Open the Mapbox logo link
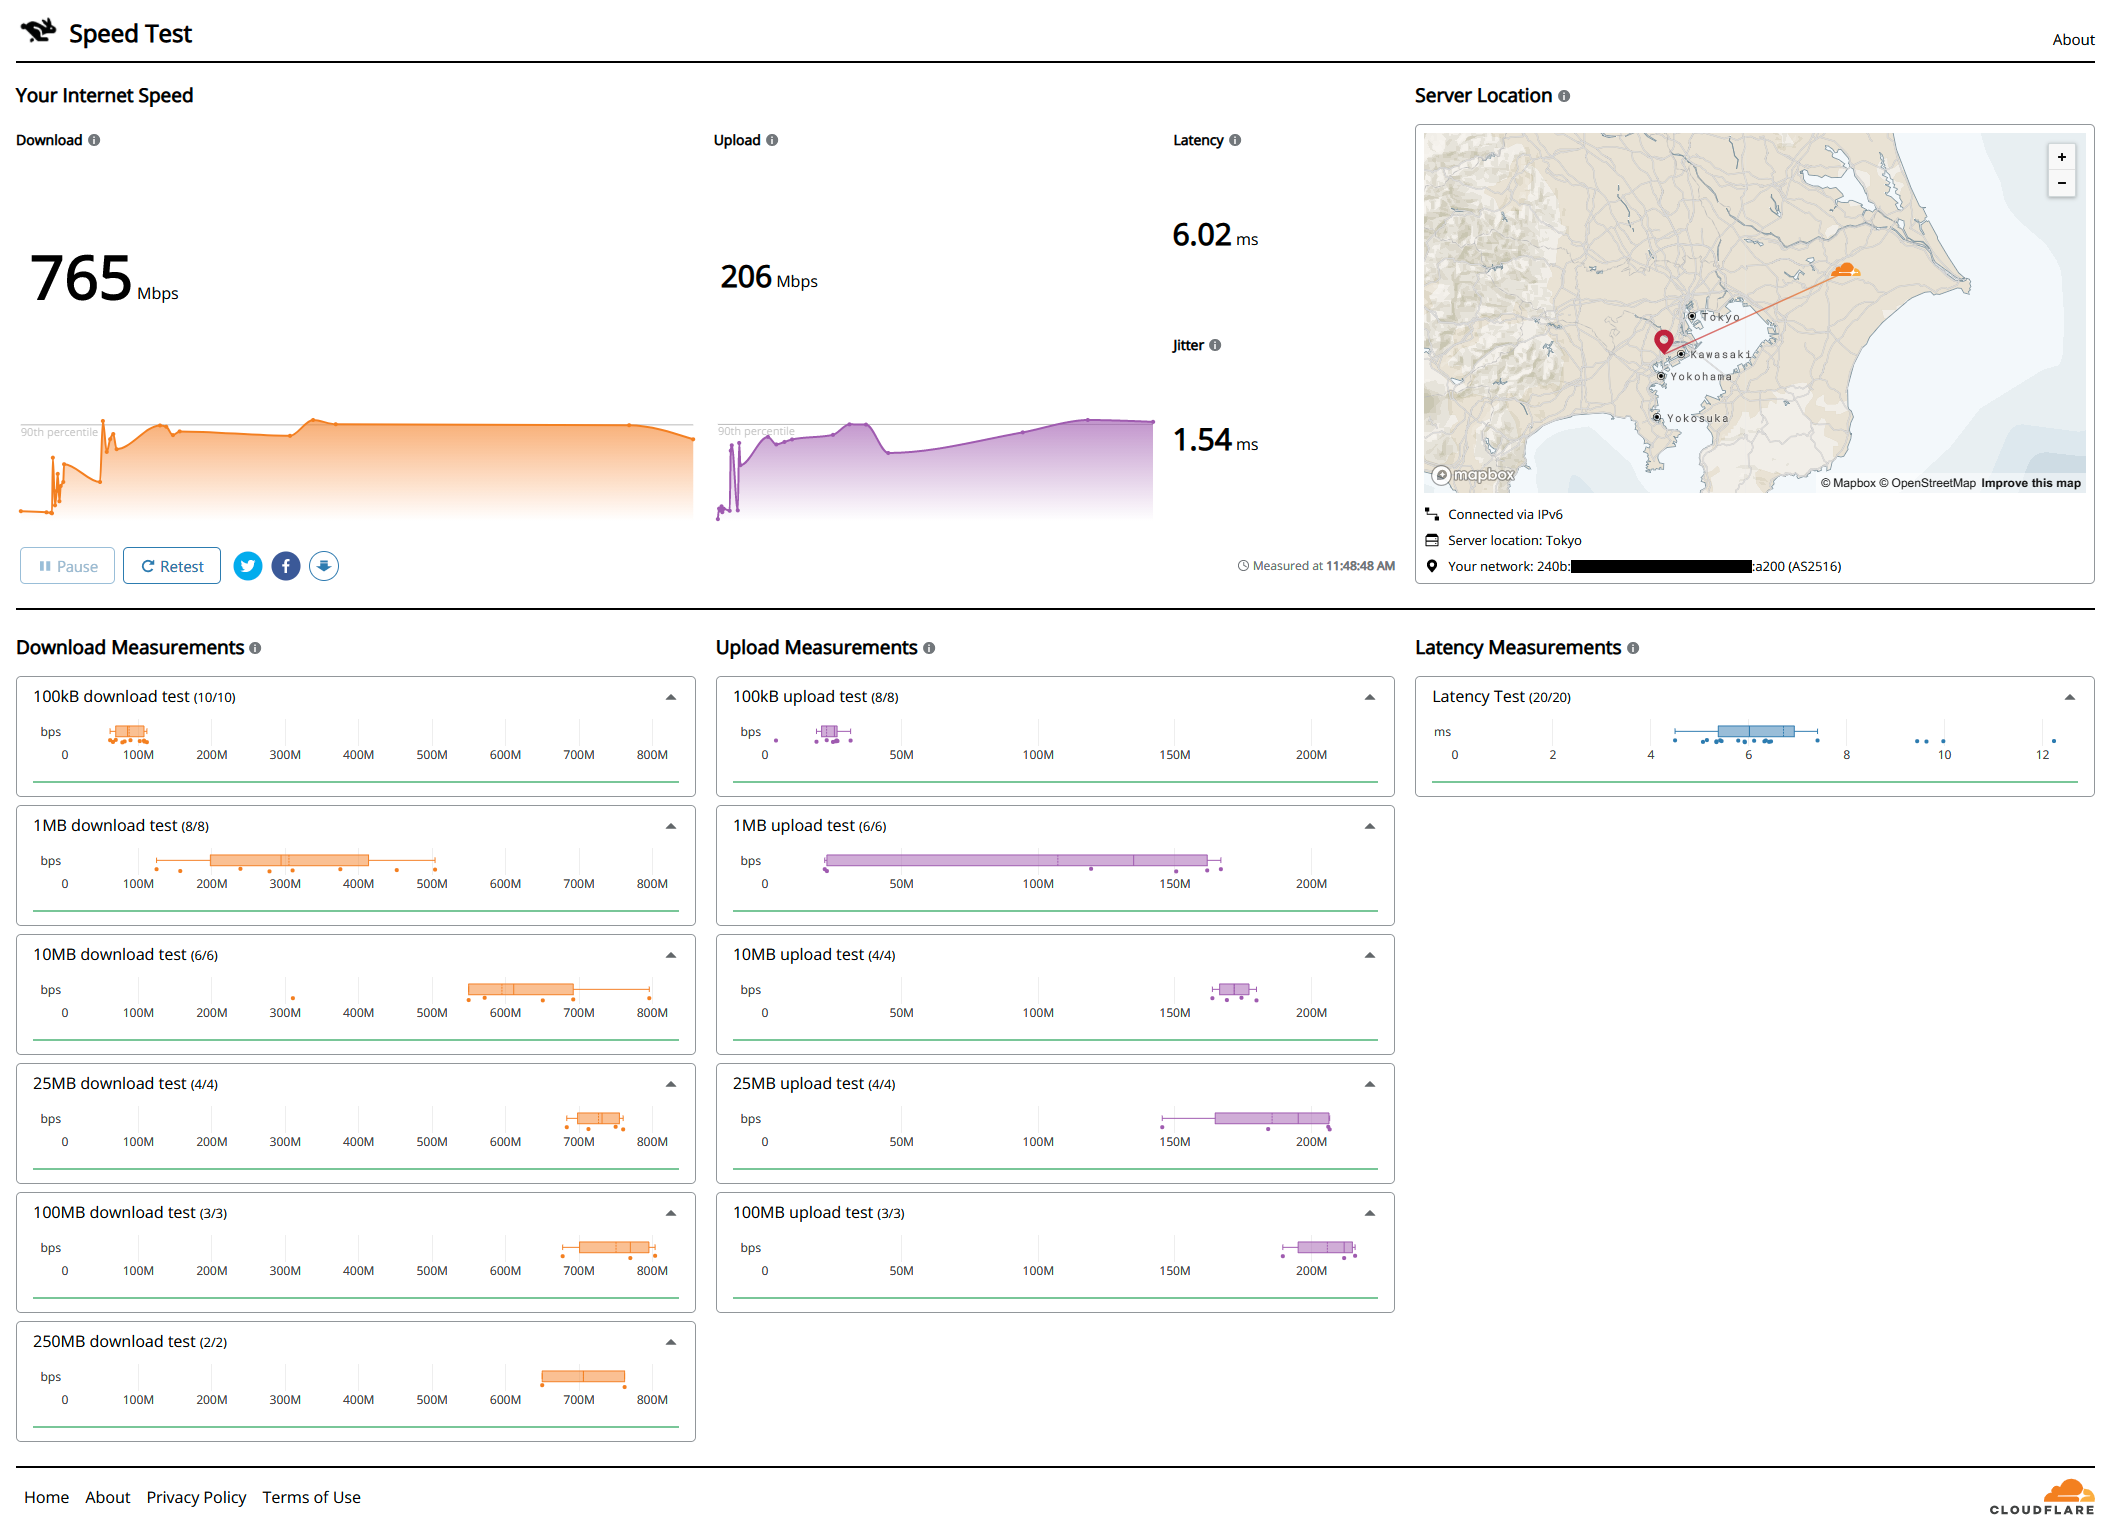The image size is (2111, 1533). point(1473,475)
